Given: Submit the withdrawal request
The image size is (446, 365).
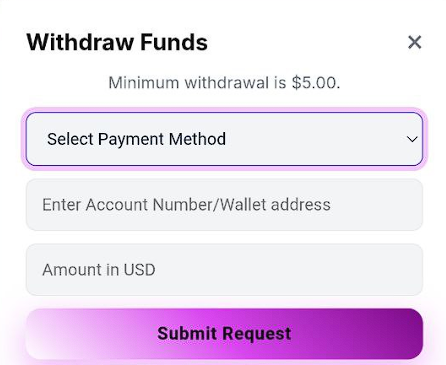Looking at the screenshot, I should coord(224,334).
